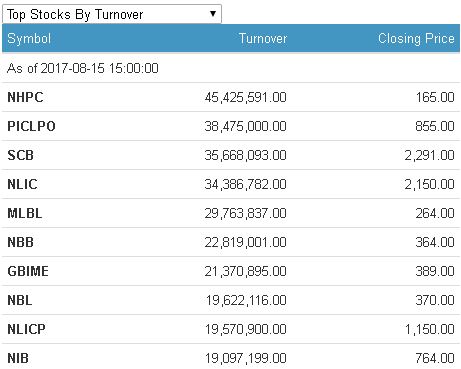The height and width of the screenshot is (369, 461).
Task: Open the NBL stock symbol
Action: click(20, 300)
